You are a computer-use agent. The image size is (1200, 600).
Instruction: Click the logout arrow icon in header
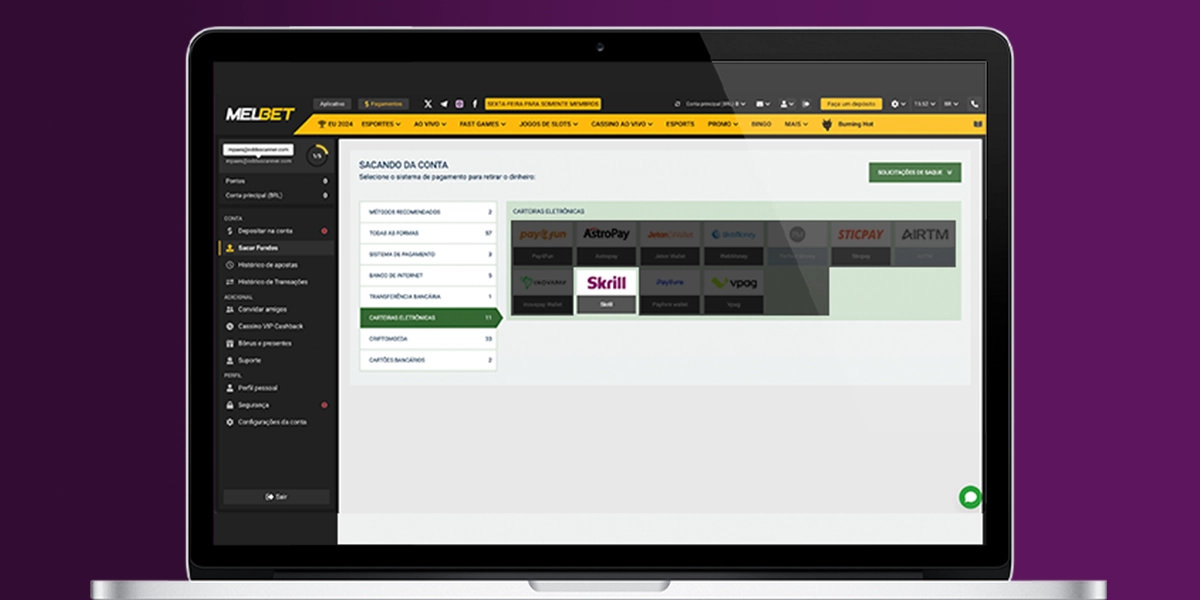click(x=806, y=104)
